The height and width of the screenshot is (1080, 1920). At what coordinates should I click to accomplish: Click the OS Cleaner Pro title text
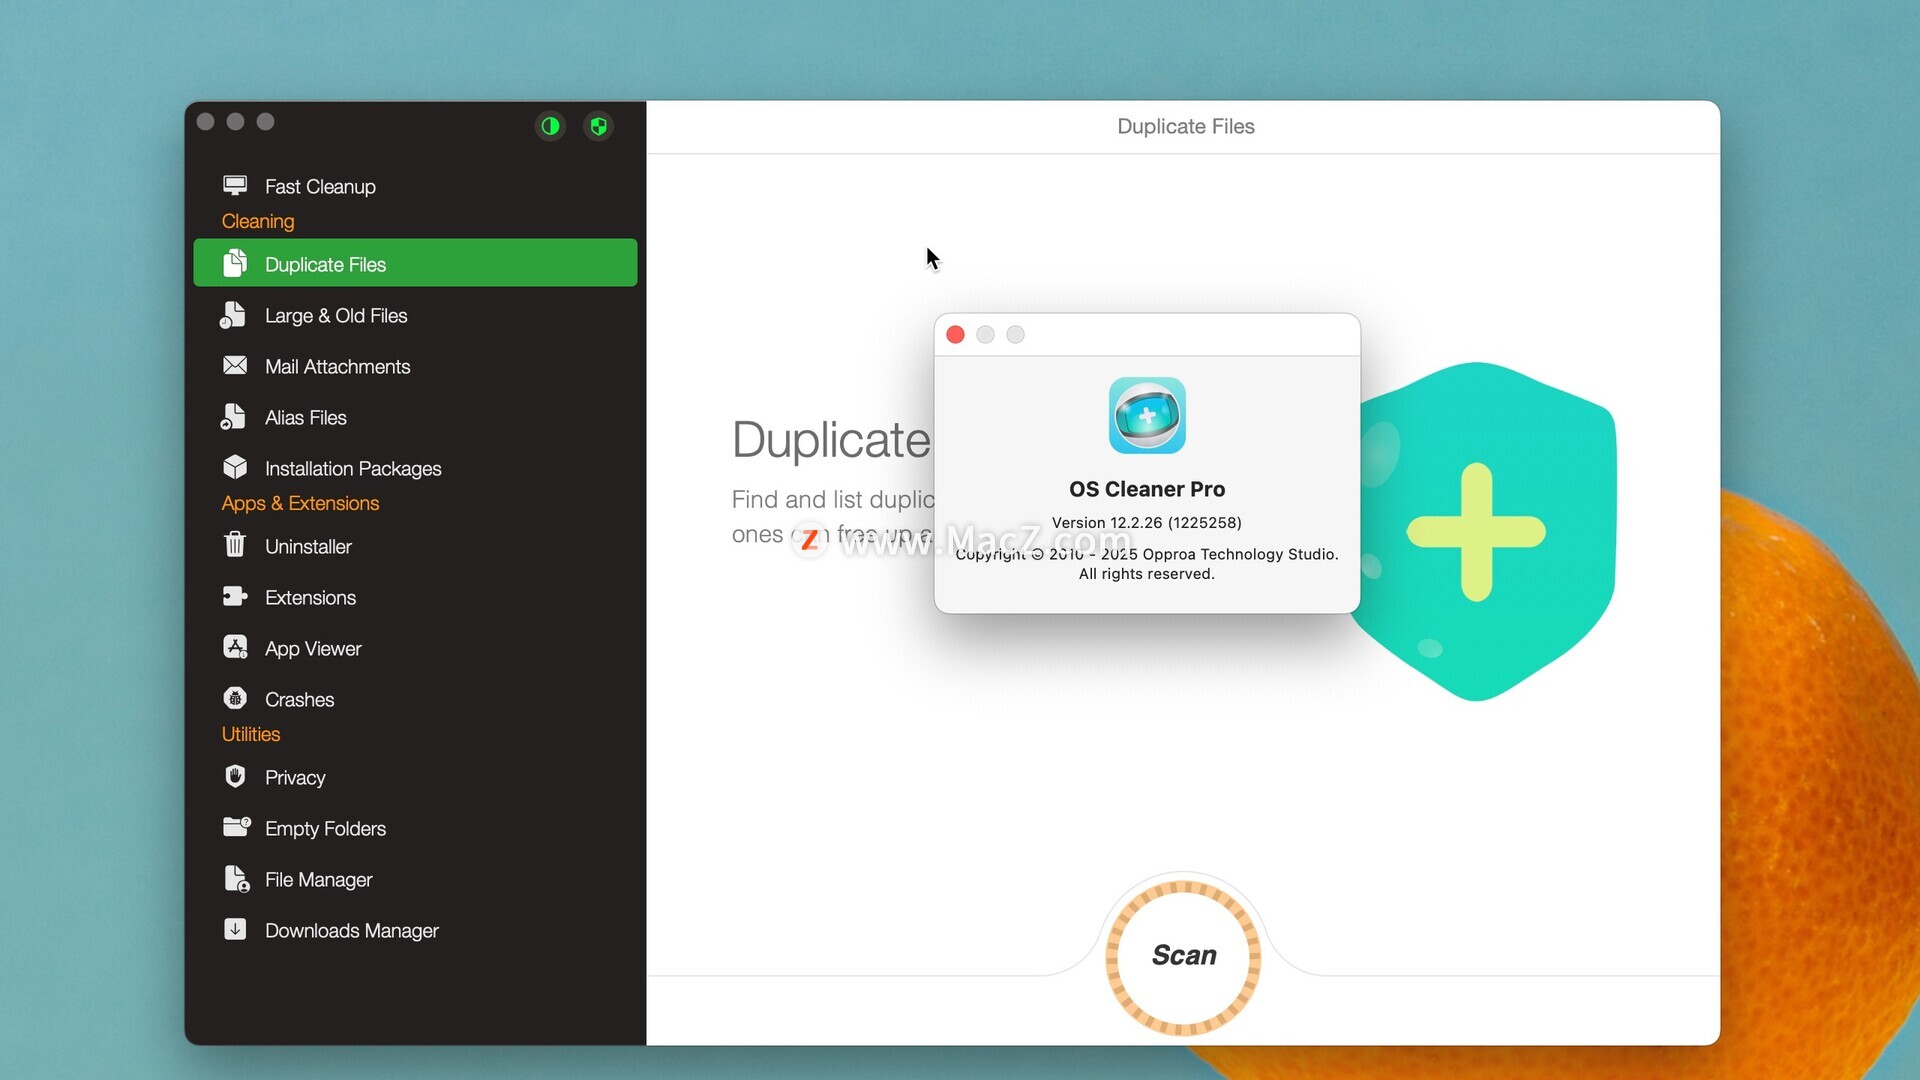pos(1147,489)
